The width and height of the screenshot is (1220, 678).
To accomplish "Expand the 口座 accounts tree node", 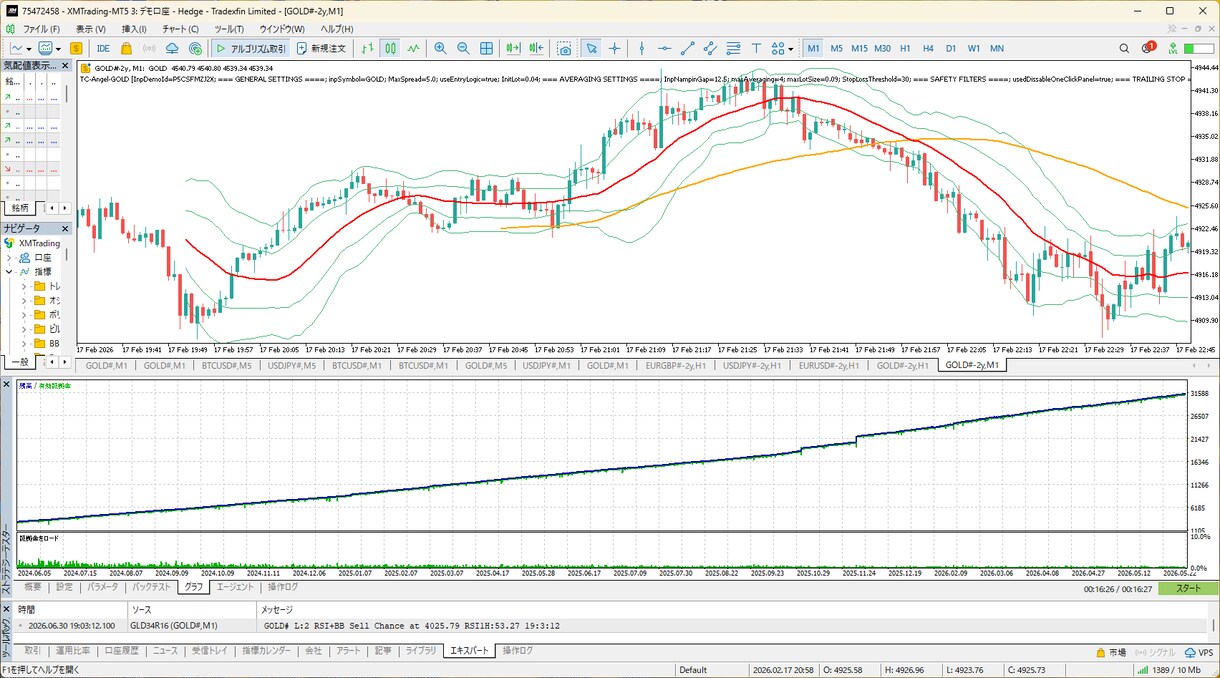I will point(9,257).
